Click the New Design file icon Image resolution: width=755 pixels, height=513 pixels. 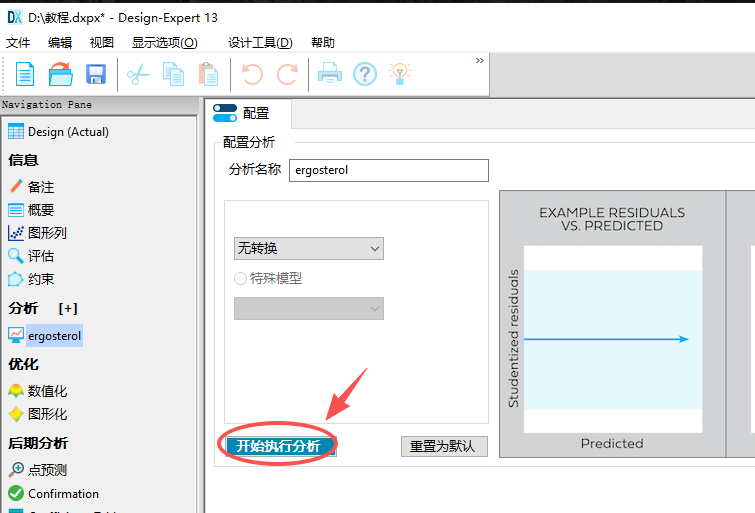tap(25, 74)
